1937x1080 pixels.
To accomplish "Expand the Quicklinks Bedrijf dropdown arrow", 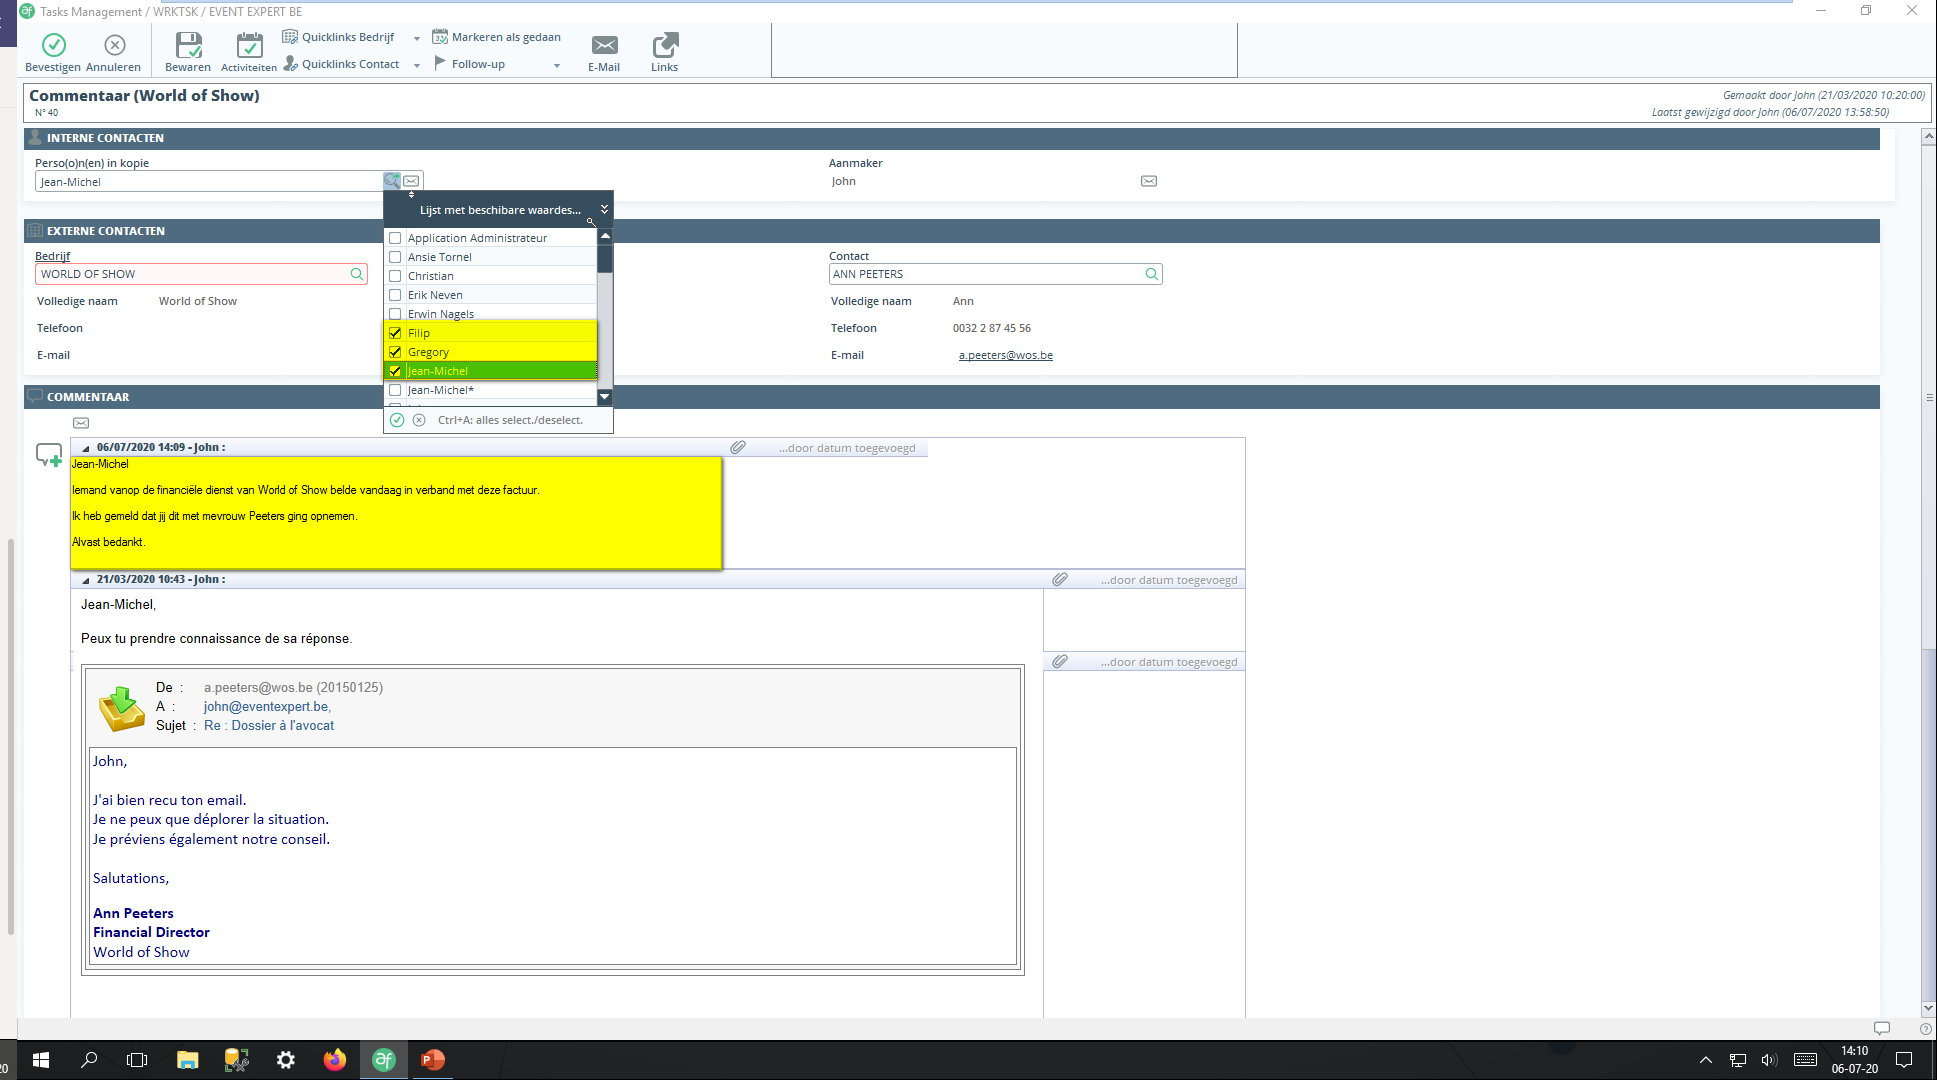I will (417, 38).
